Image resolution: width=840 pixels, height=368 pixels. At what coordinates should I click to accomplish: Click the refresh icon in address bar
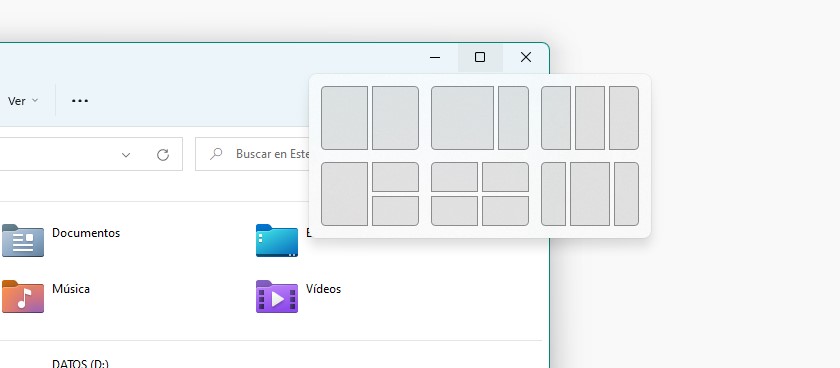click(x=163, y=155)
